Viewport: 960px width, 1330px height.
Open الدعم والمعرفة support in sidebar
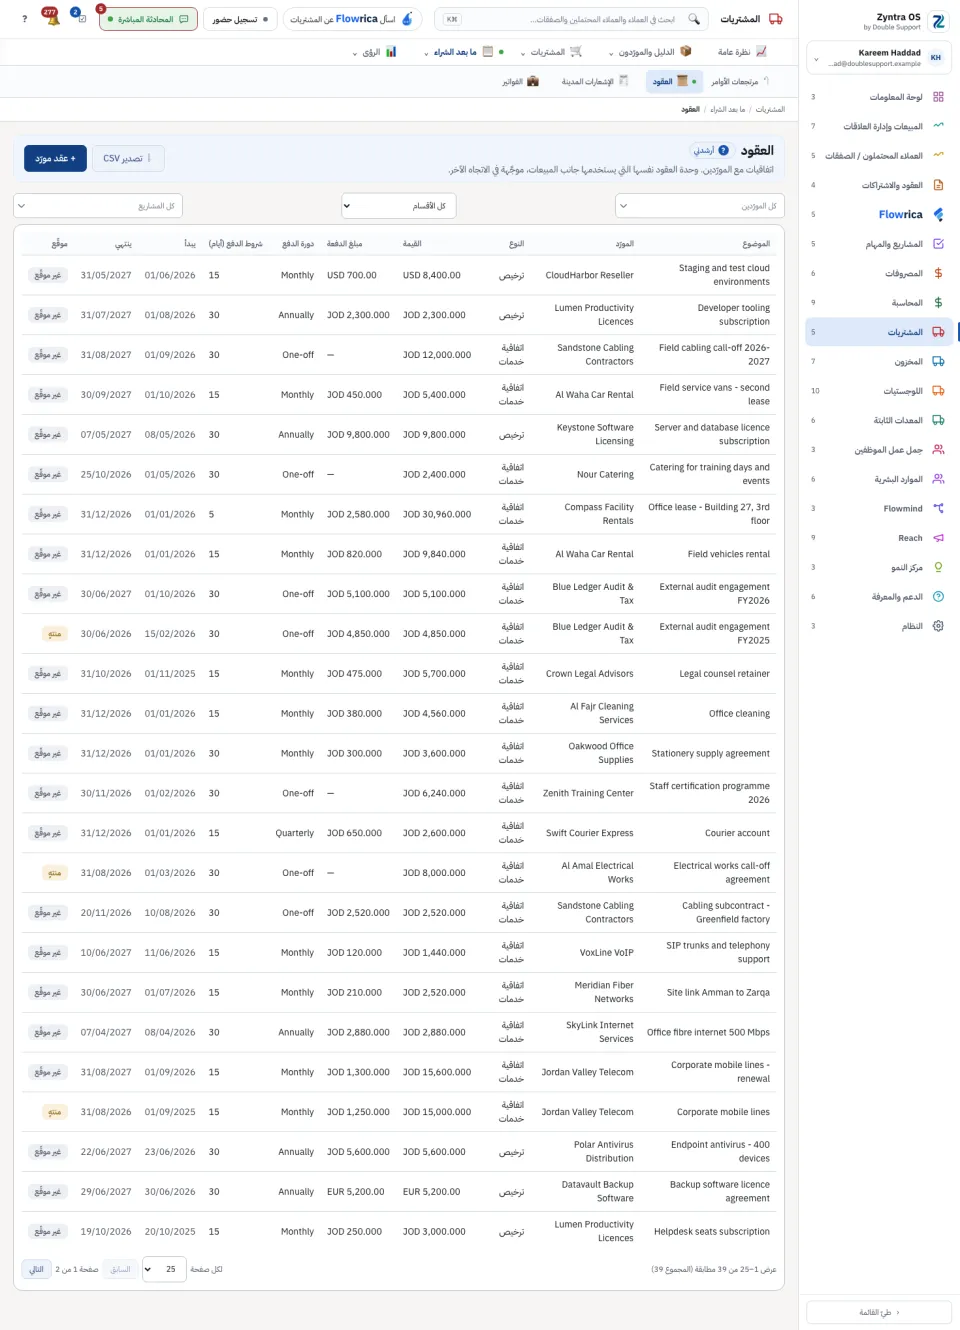click(879, 597)
